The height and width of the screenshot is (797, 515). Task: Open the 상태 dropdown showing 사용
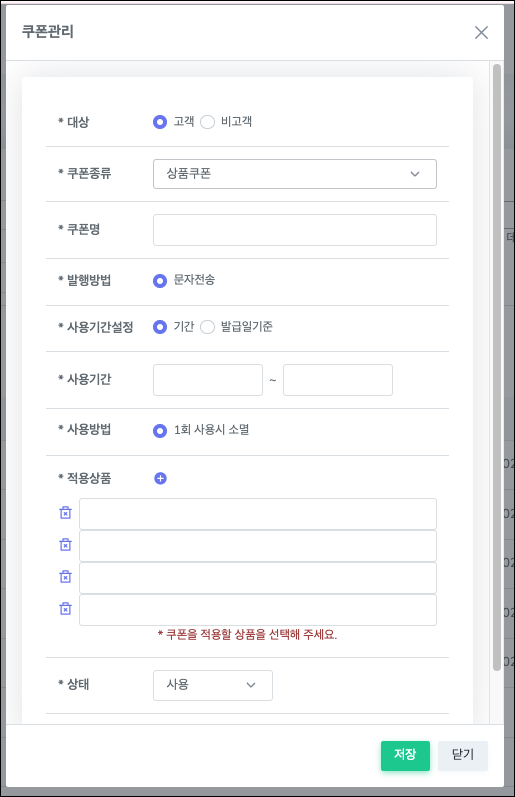click(x=213, y=685)
